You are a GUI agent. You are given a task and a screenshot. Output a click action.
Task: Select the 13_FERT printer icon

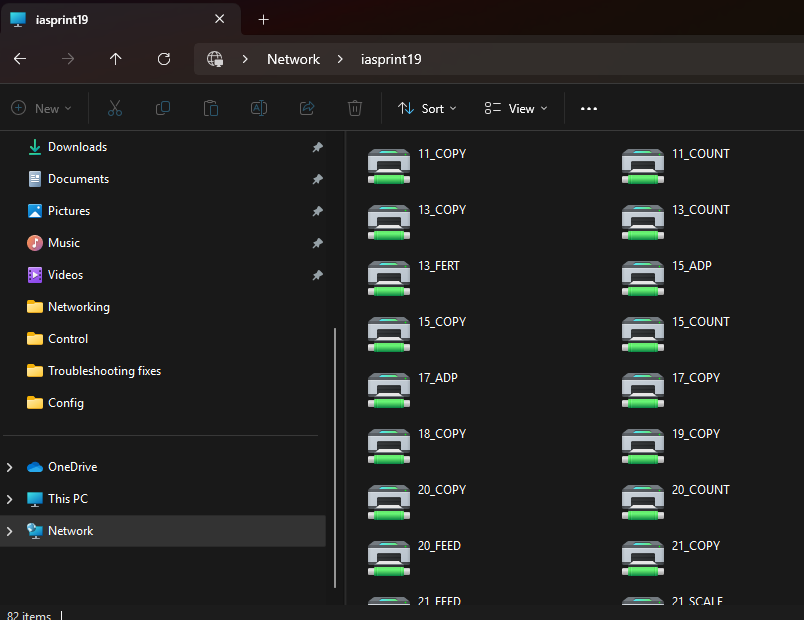tap(389, 278)
